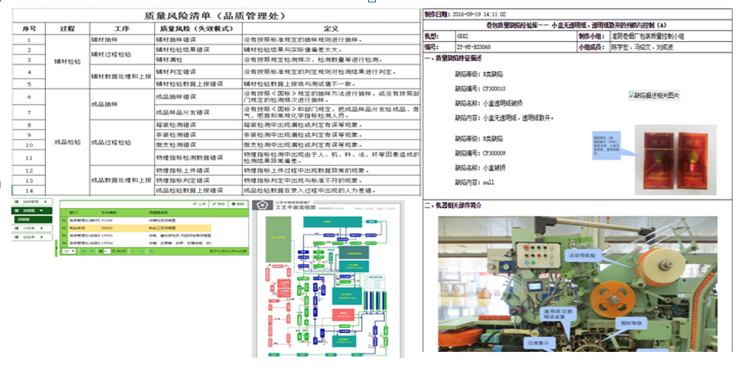Viewport: 743px width, 365px height.
Task: Click the 活动导纸辊 callout on machine photo
Action: (x=584, y=256)
